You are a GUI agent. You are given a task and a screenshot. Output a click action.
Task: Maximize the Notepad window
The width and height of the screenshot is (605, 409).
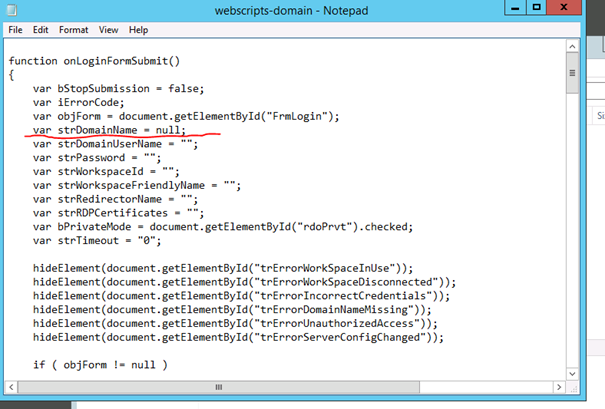(x=536, y=8)
